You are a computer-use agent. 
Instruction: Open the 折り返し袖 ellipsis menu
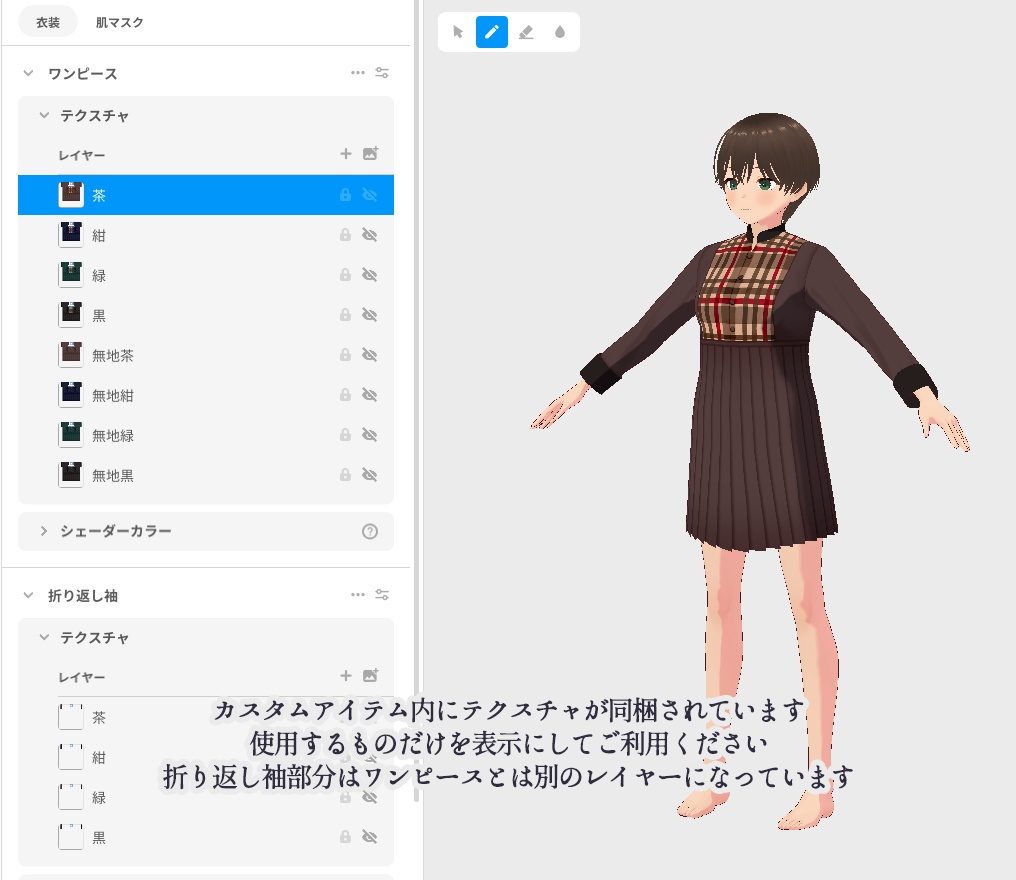click(x=358, y=594)
